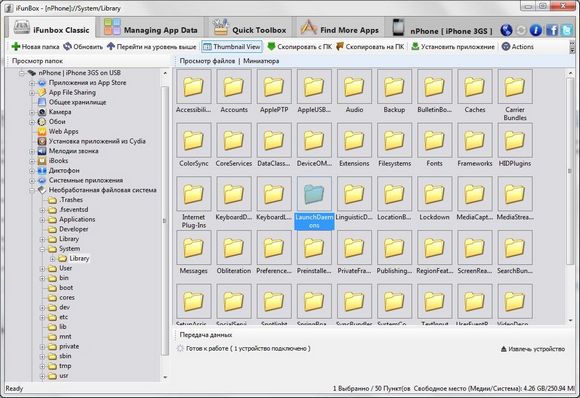The image size is (580, 398).
Task: Select the Obliteration folder icon
Action: pyautogui.click(x=234, y=247)
